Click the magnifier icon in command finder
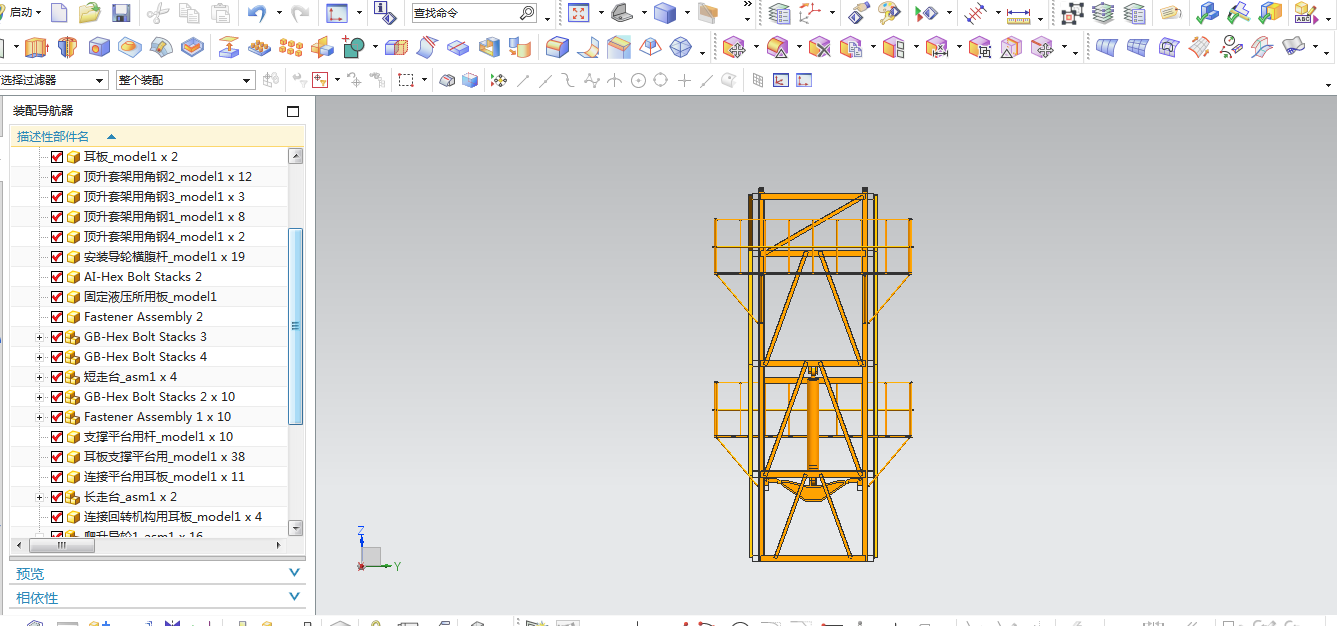This screenshot has height=626, width=1337. coord(527,14)
